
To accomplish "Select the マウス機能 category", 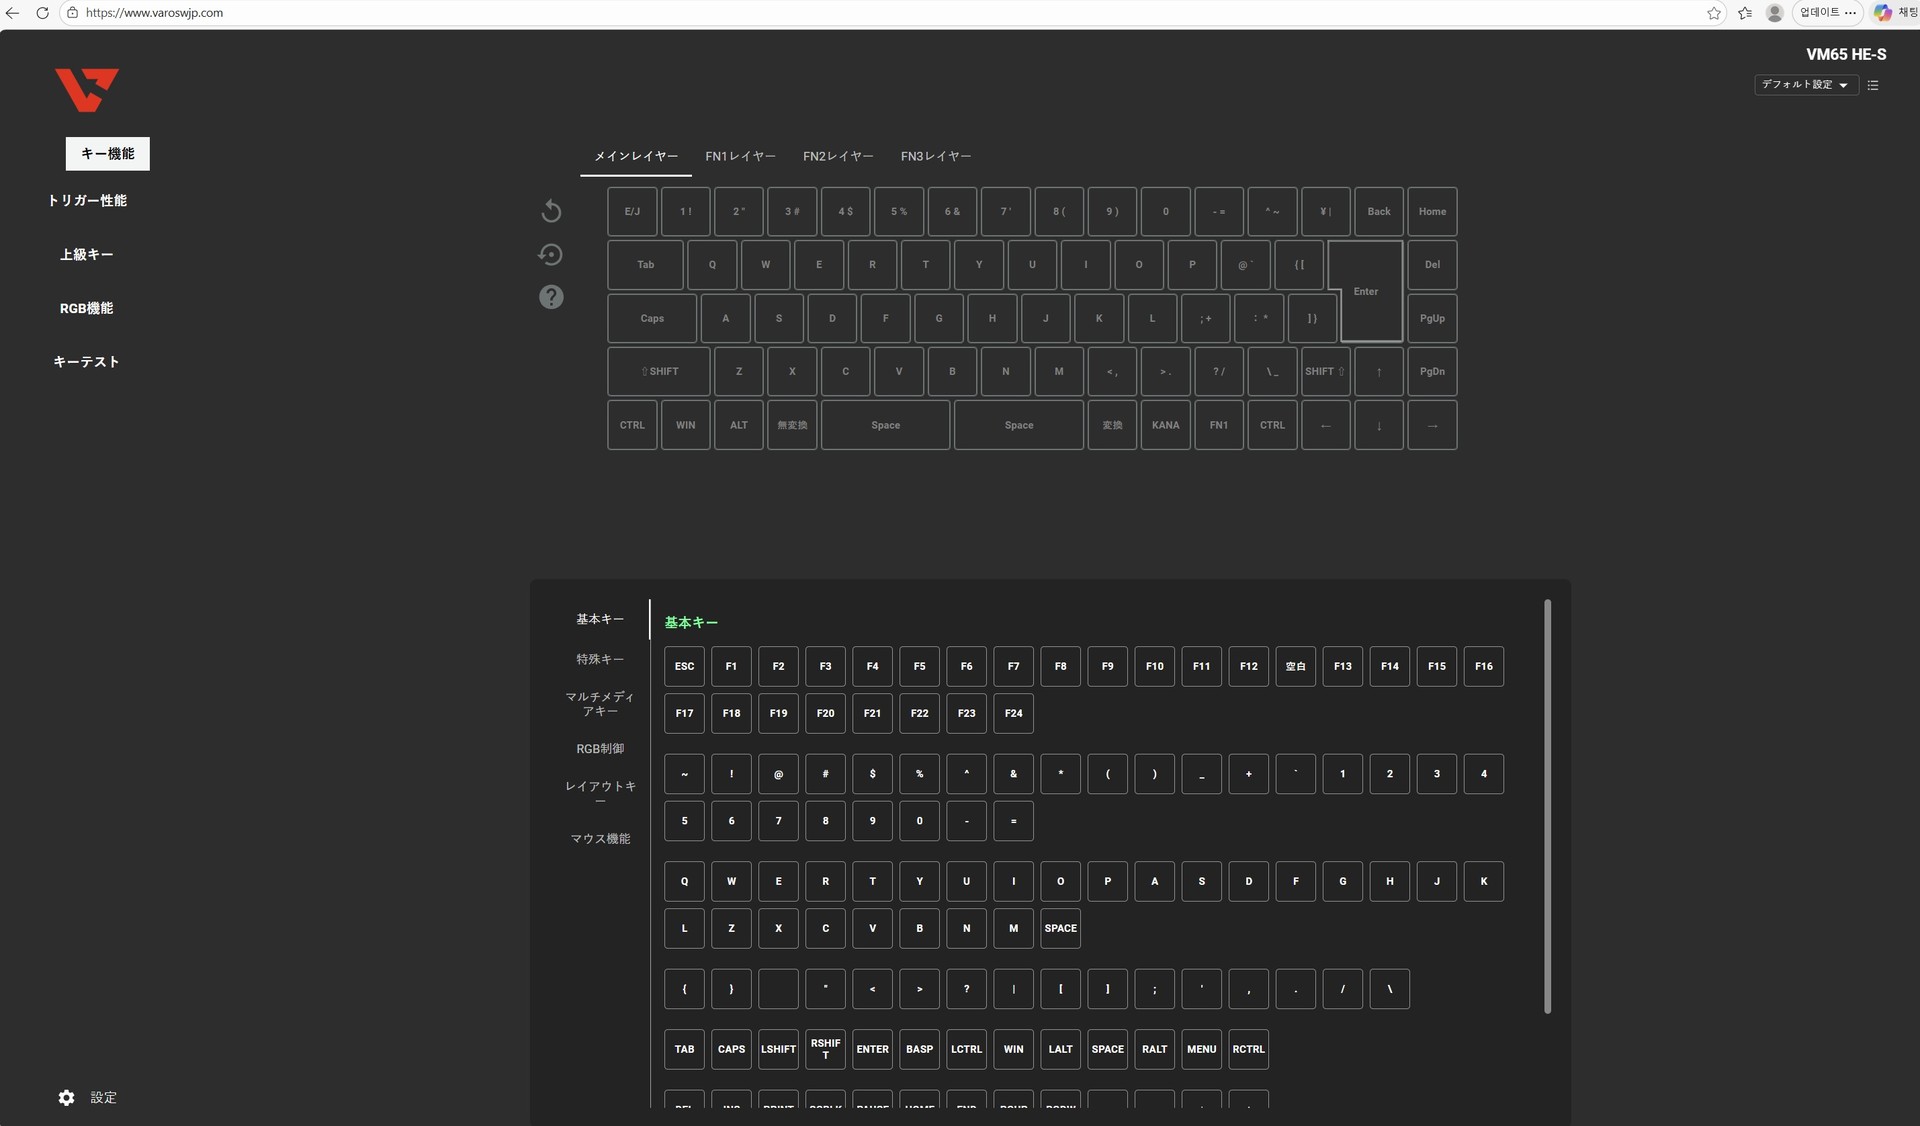I will pos(600,839).
